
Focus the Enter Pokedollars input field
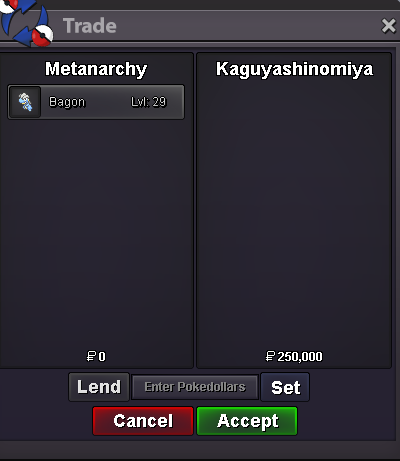(x=195, y=387)
